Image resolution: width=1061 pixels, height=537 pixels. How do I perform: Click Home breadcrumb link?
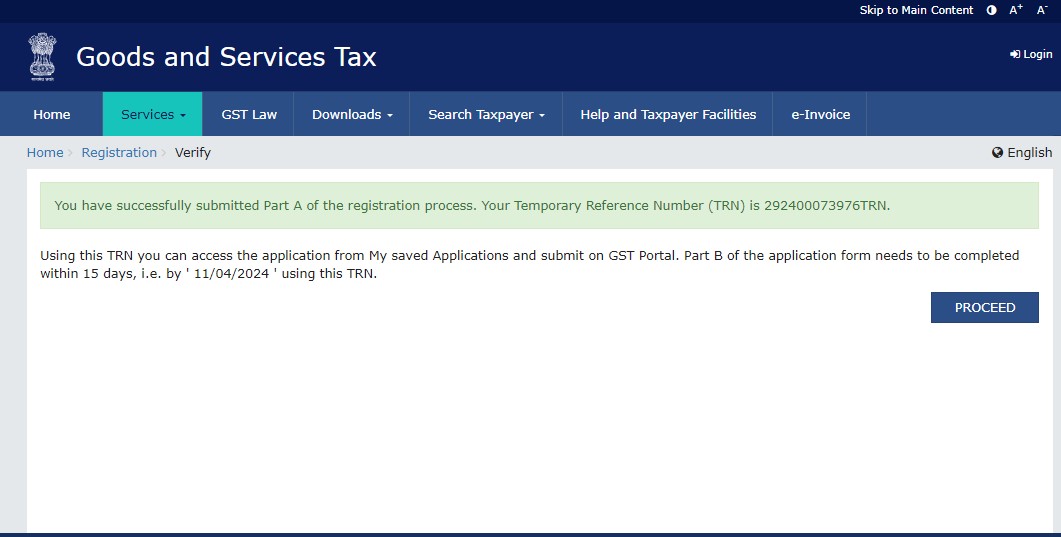tap(45, 153)
